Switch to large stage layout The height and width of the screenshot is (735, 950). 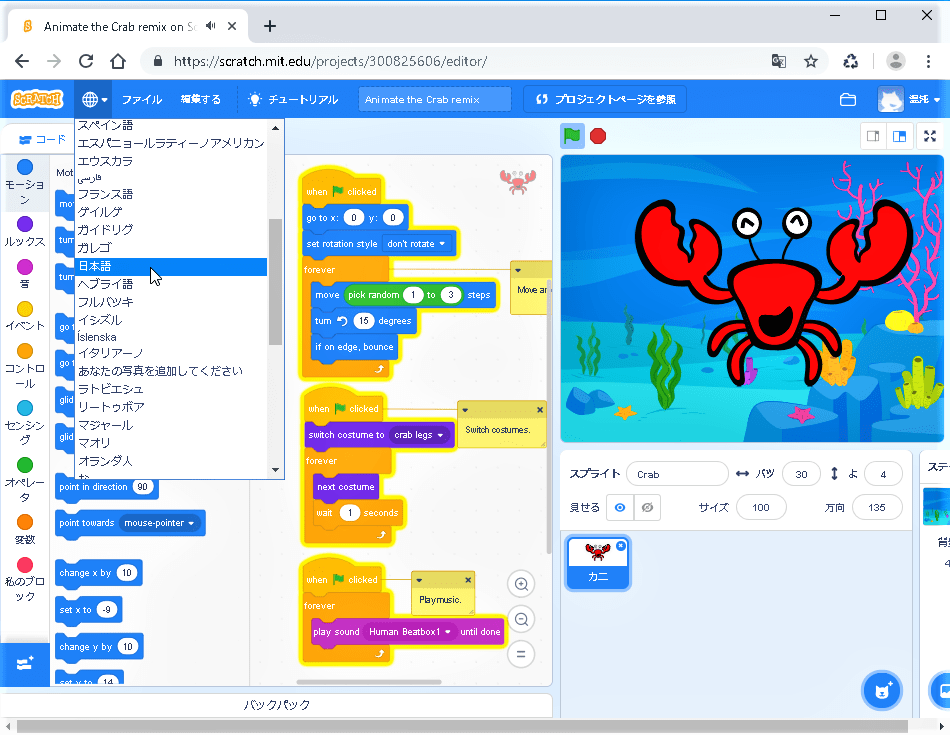pos(900,136)
